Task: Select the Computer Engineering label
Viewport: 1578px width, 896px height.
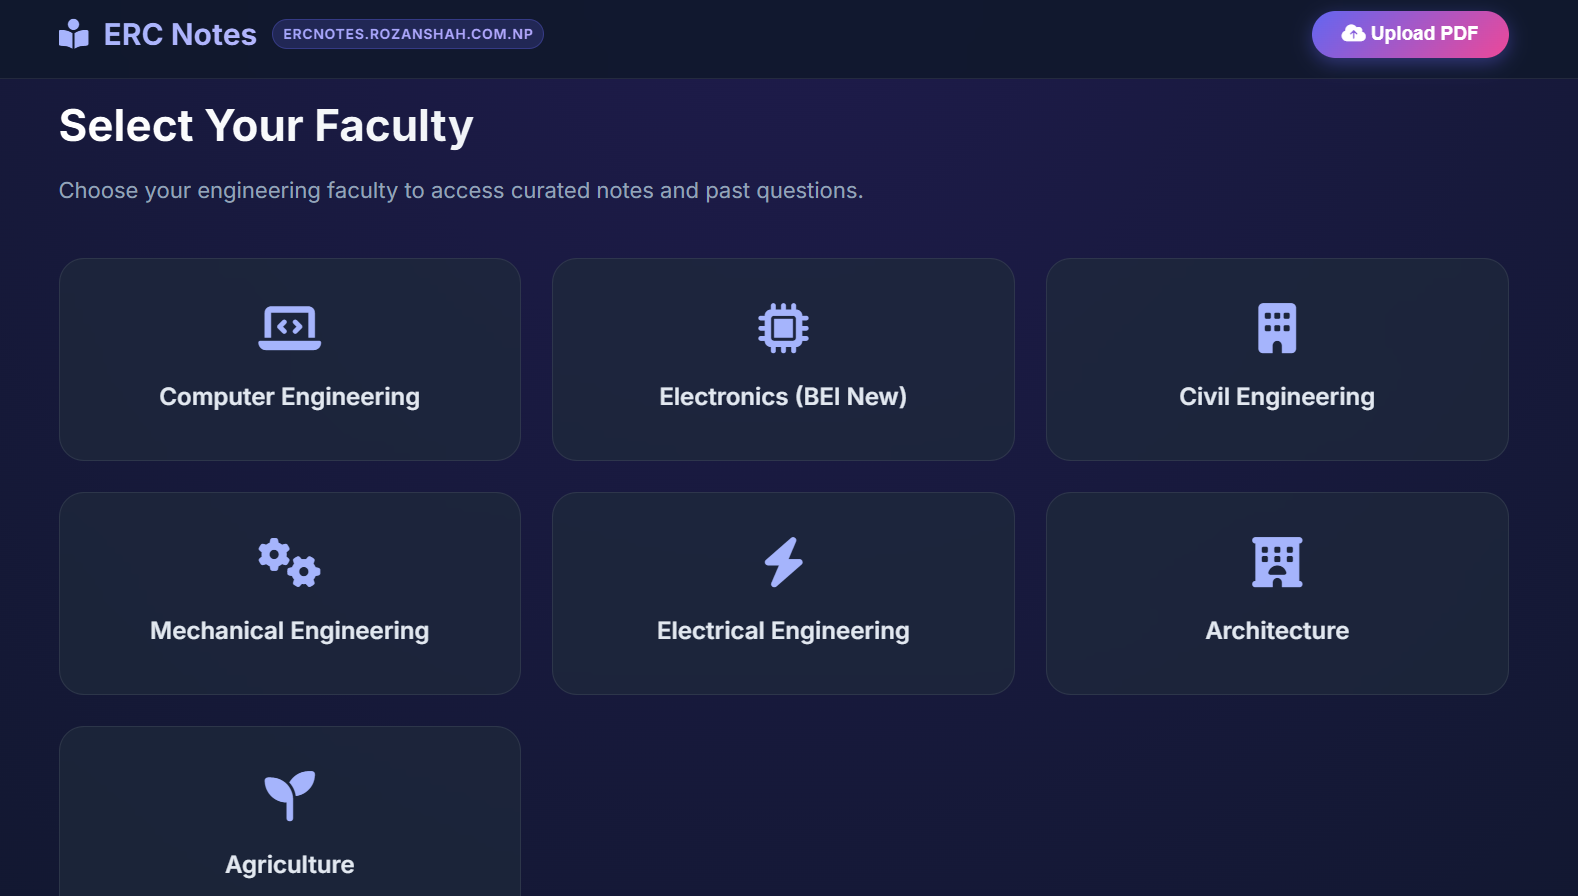Action: (x=290, y=397)
